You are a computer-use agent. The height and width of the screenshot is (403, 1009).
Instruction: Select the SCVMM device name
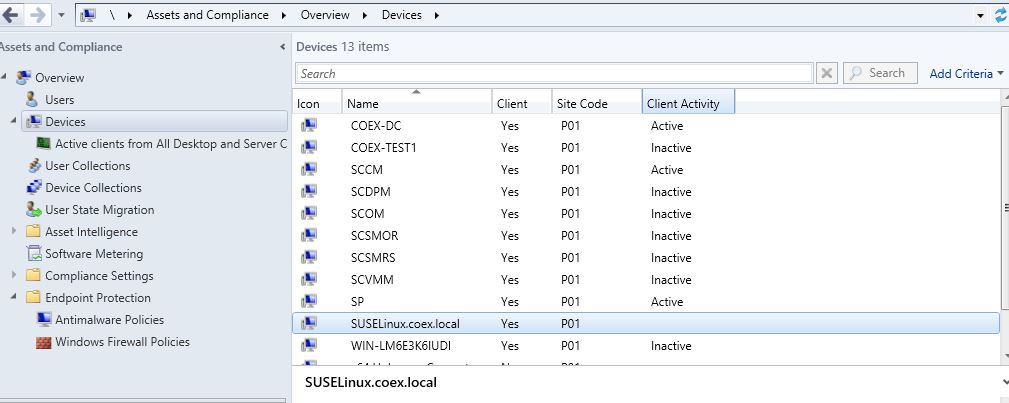372,279
